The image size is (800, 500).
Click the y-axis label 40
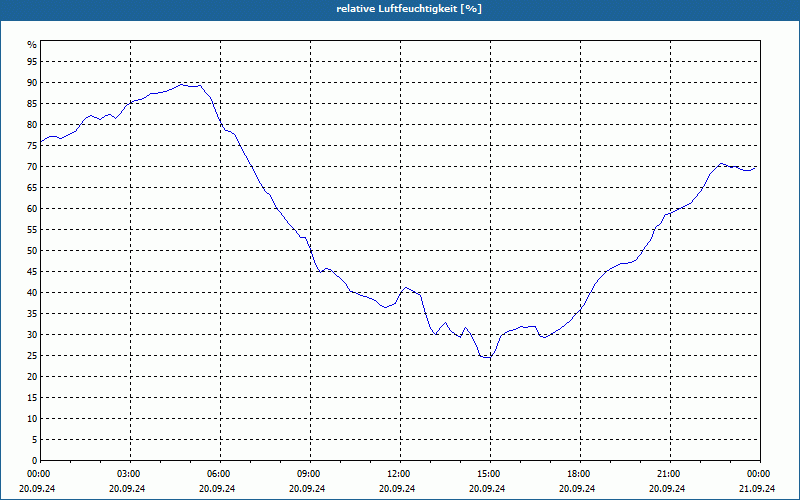(32, 293)
